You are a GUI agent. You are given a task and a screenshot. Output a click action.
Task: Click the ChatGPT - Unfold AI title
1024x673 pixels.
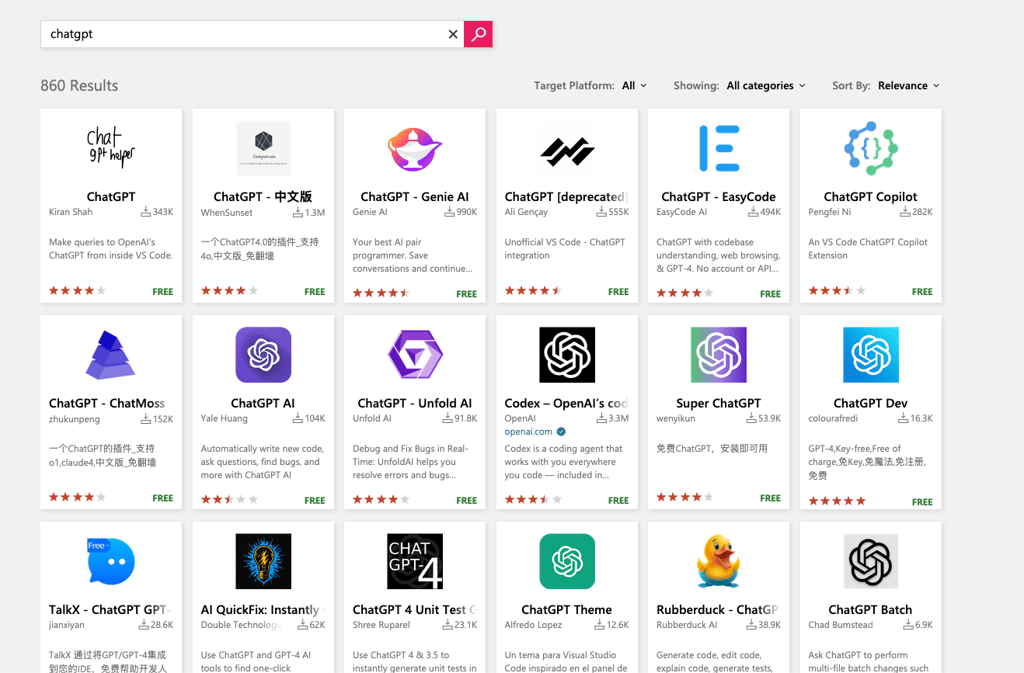tap(415, 403)
